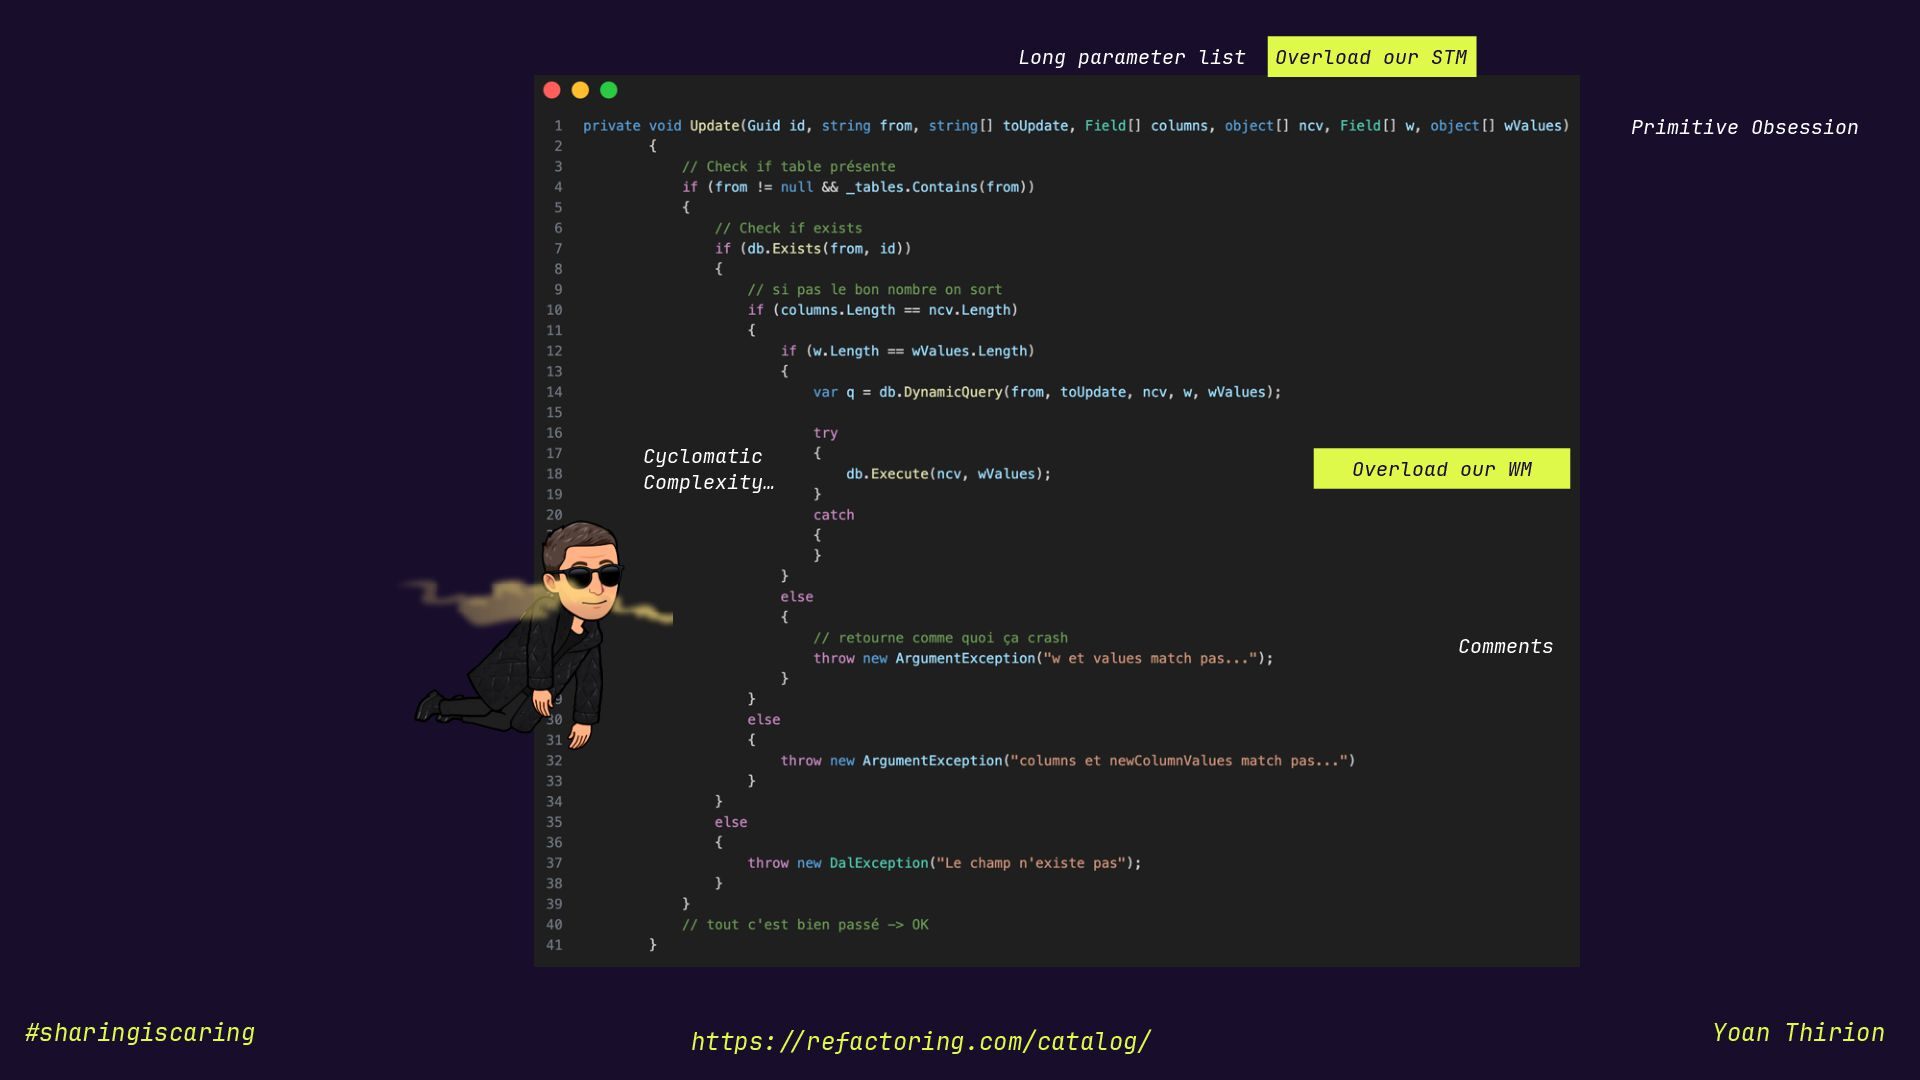Click the 'tout c'est bien passé' comment
This screenshot has width=1920, height=1080.
(x=805, y=925)
